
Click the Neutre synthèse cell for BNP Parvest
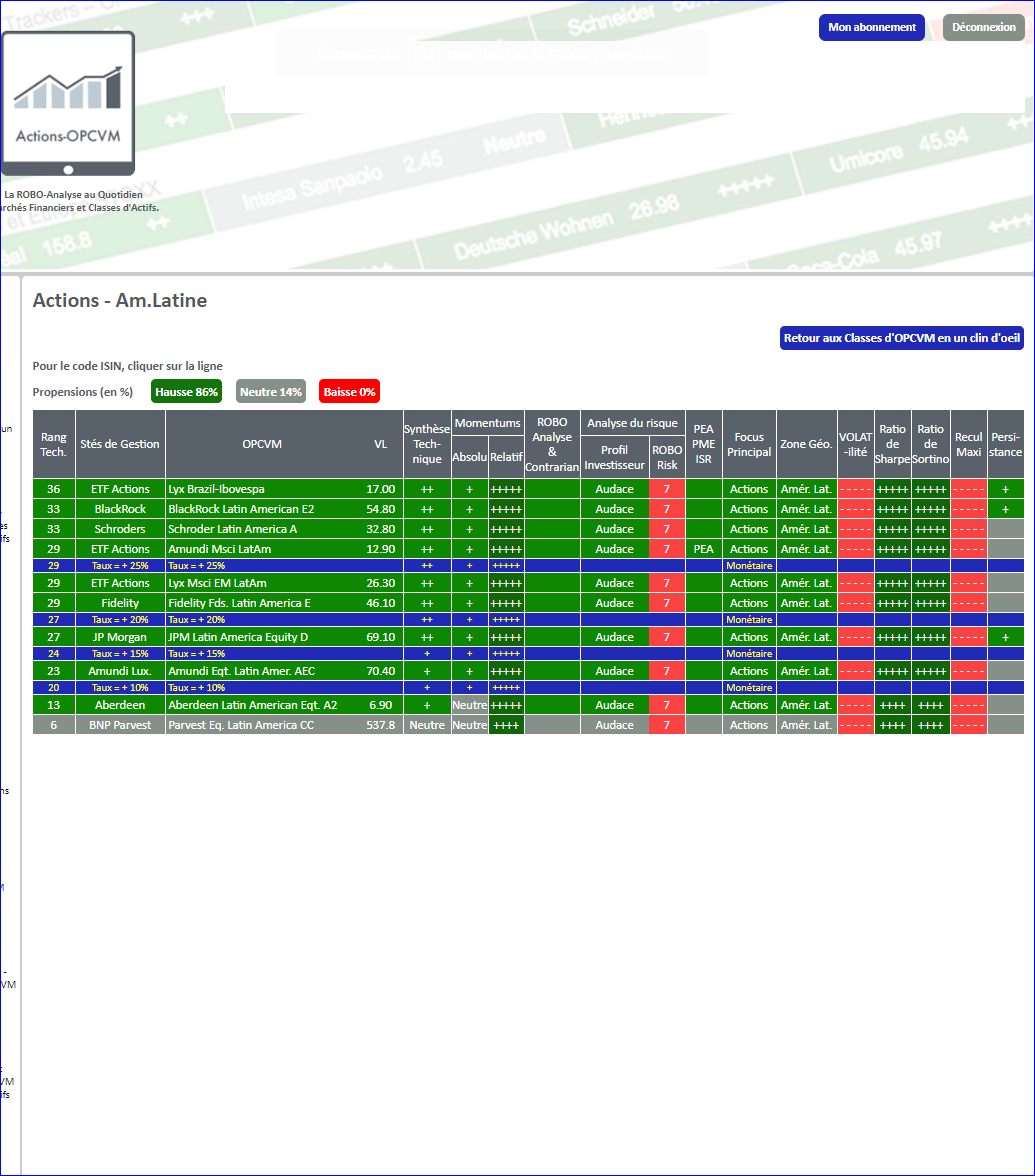[427, 725]
